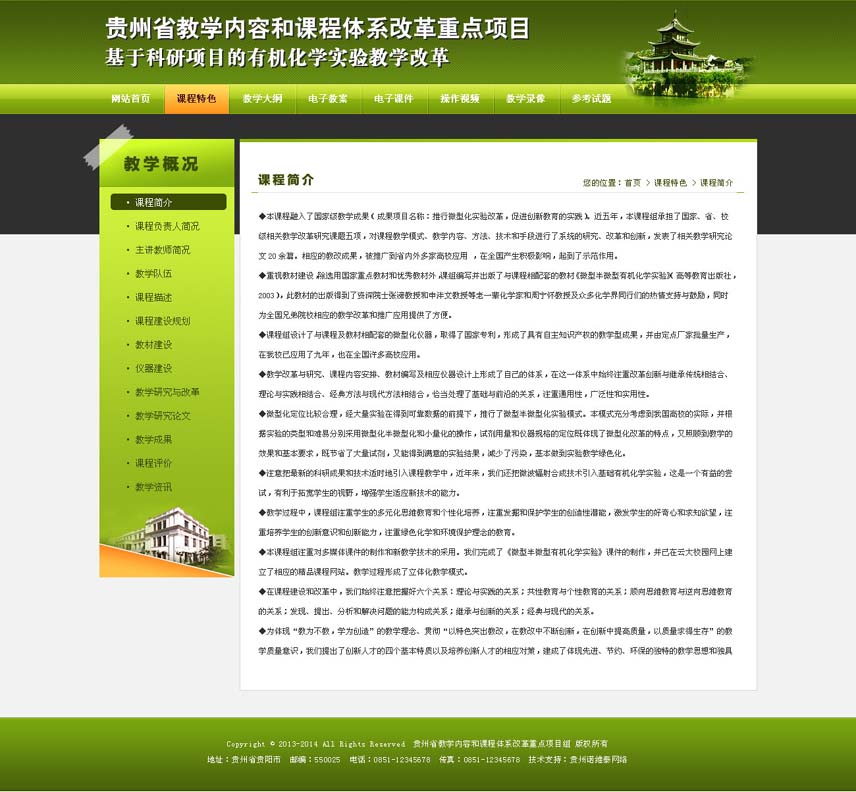View 课程建设规划 from the sidebar
The image size is (856, 792).
[x=163, y=321]
